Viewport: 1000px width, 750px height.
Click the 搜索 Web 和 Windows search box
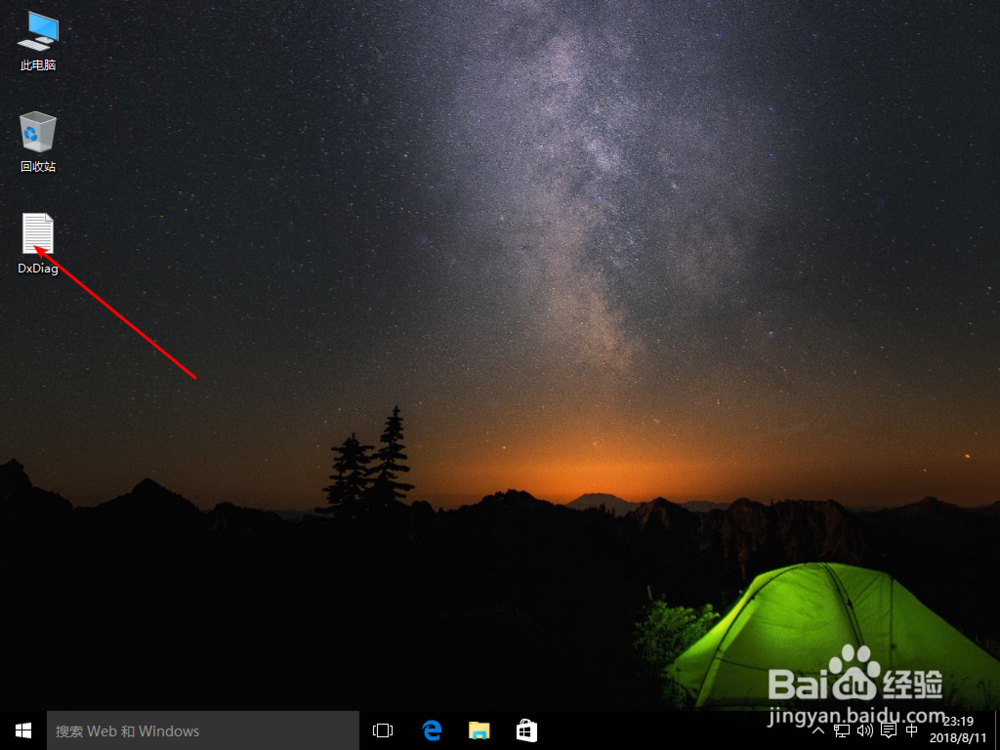click(x=203, y=731)
